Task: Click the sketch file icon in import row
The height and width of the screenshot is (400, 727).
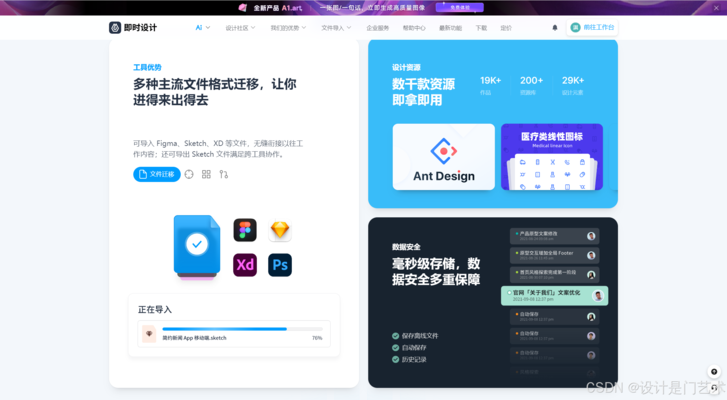Action: click(149, 334)
